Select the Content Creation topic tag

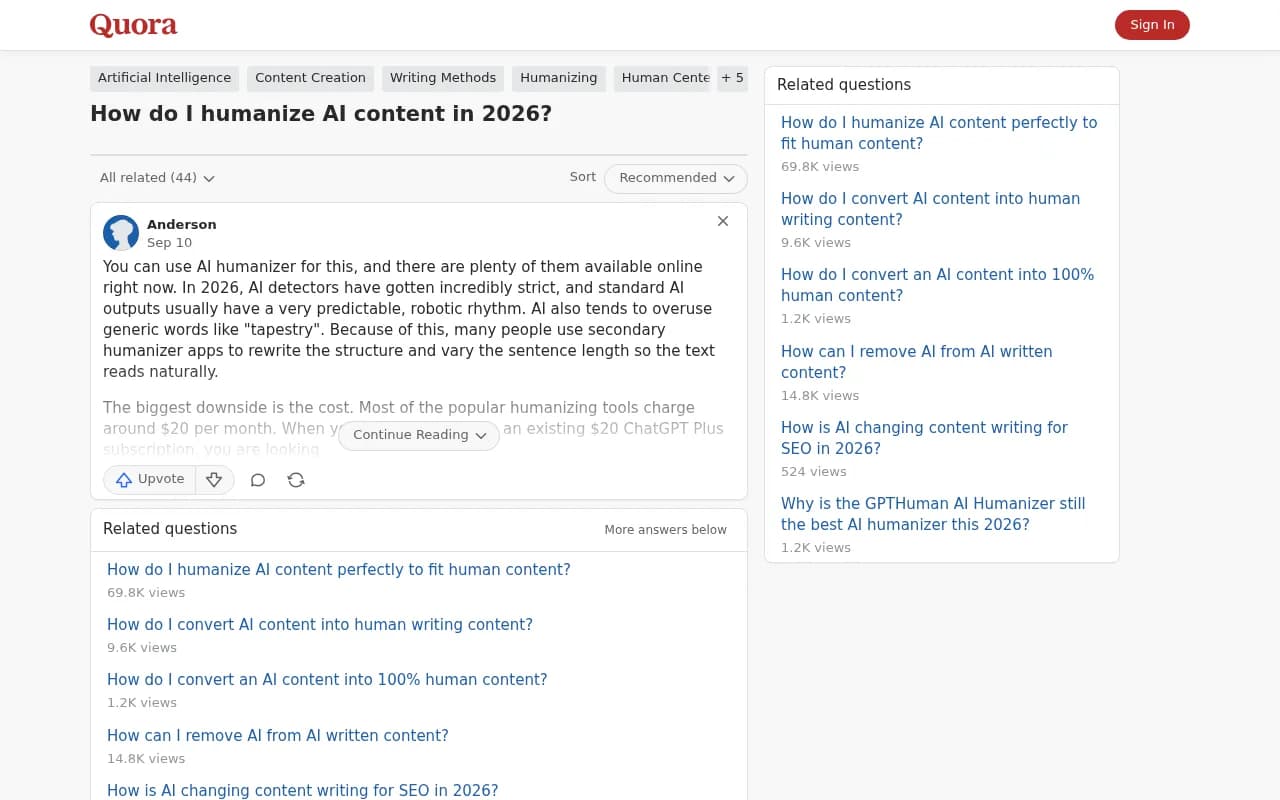pos(310,78)
